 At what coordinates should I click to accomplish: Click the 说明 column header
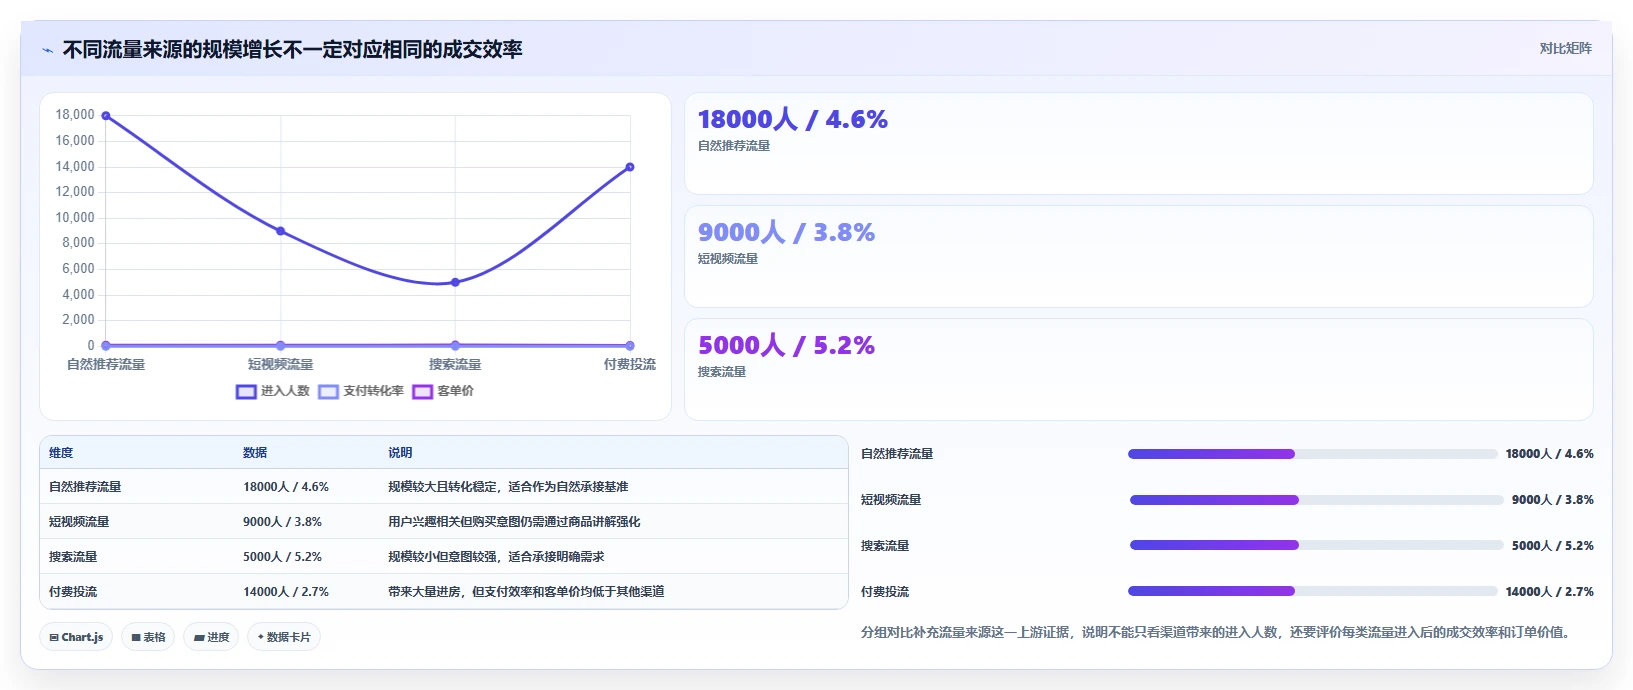[400, 453]
